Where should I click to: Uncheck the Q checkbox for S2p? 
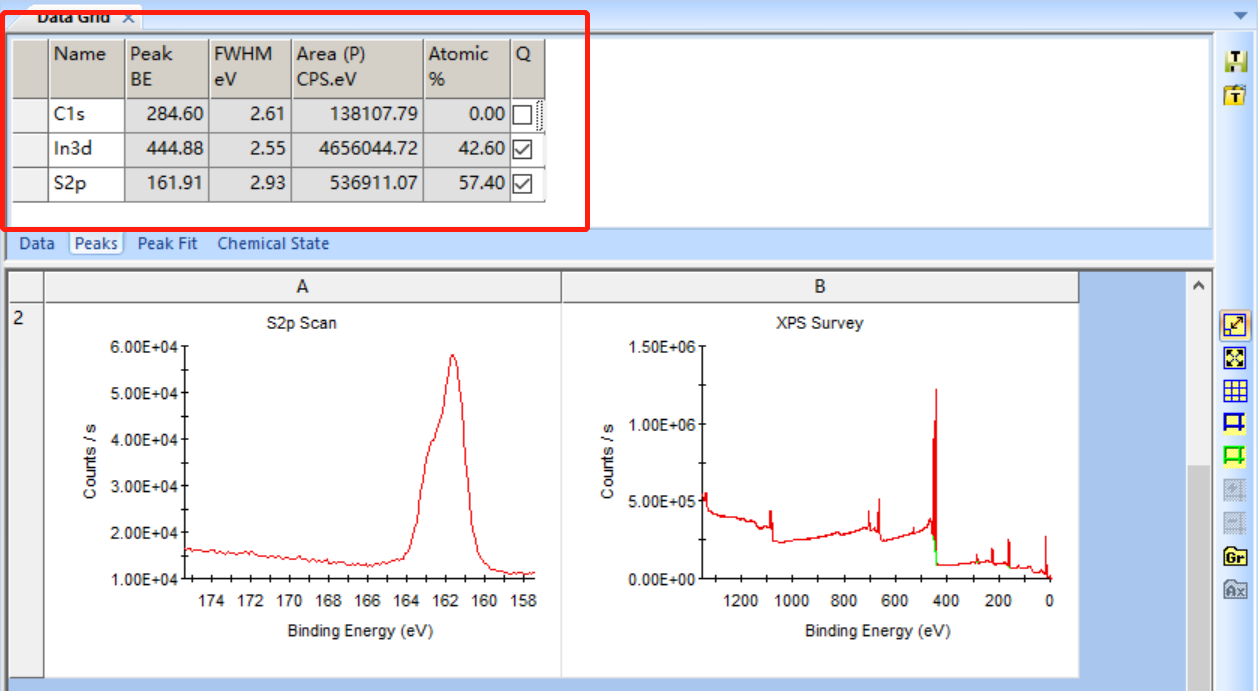pyautogui.click(x=522, y=184)
